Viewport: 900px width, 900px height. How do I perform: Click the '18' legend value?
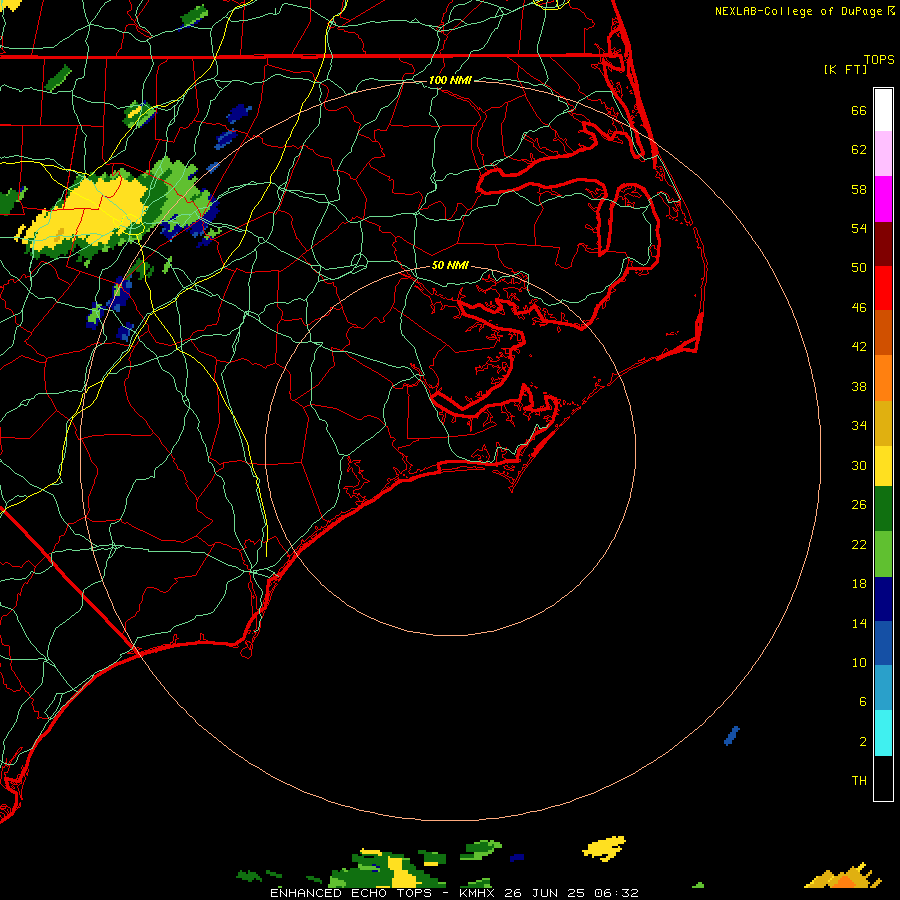pyautogui.click(x=859, y=584)
